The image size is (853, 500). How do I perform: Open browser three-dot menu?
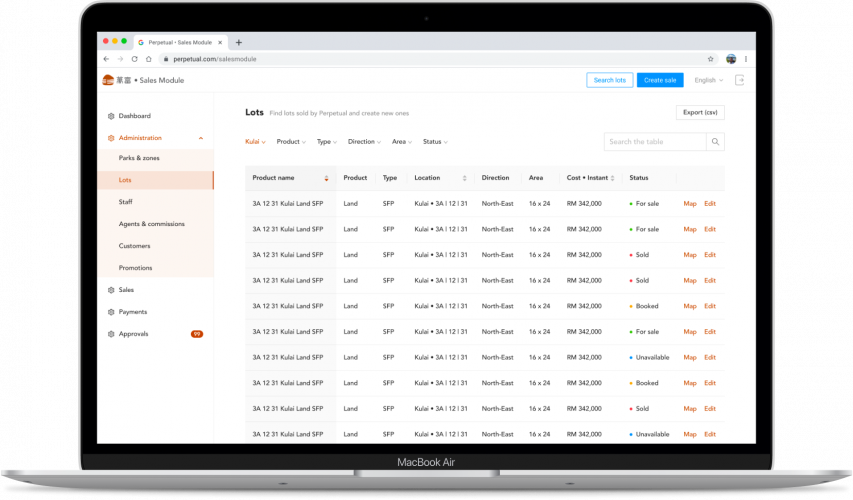746,59
